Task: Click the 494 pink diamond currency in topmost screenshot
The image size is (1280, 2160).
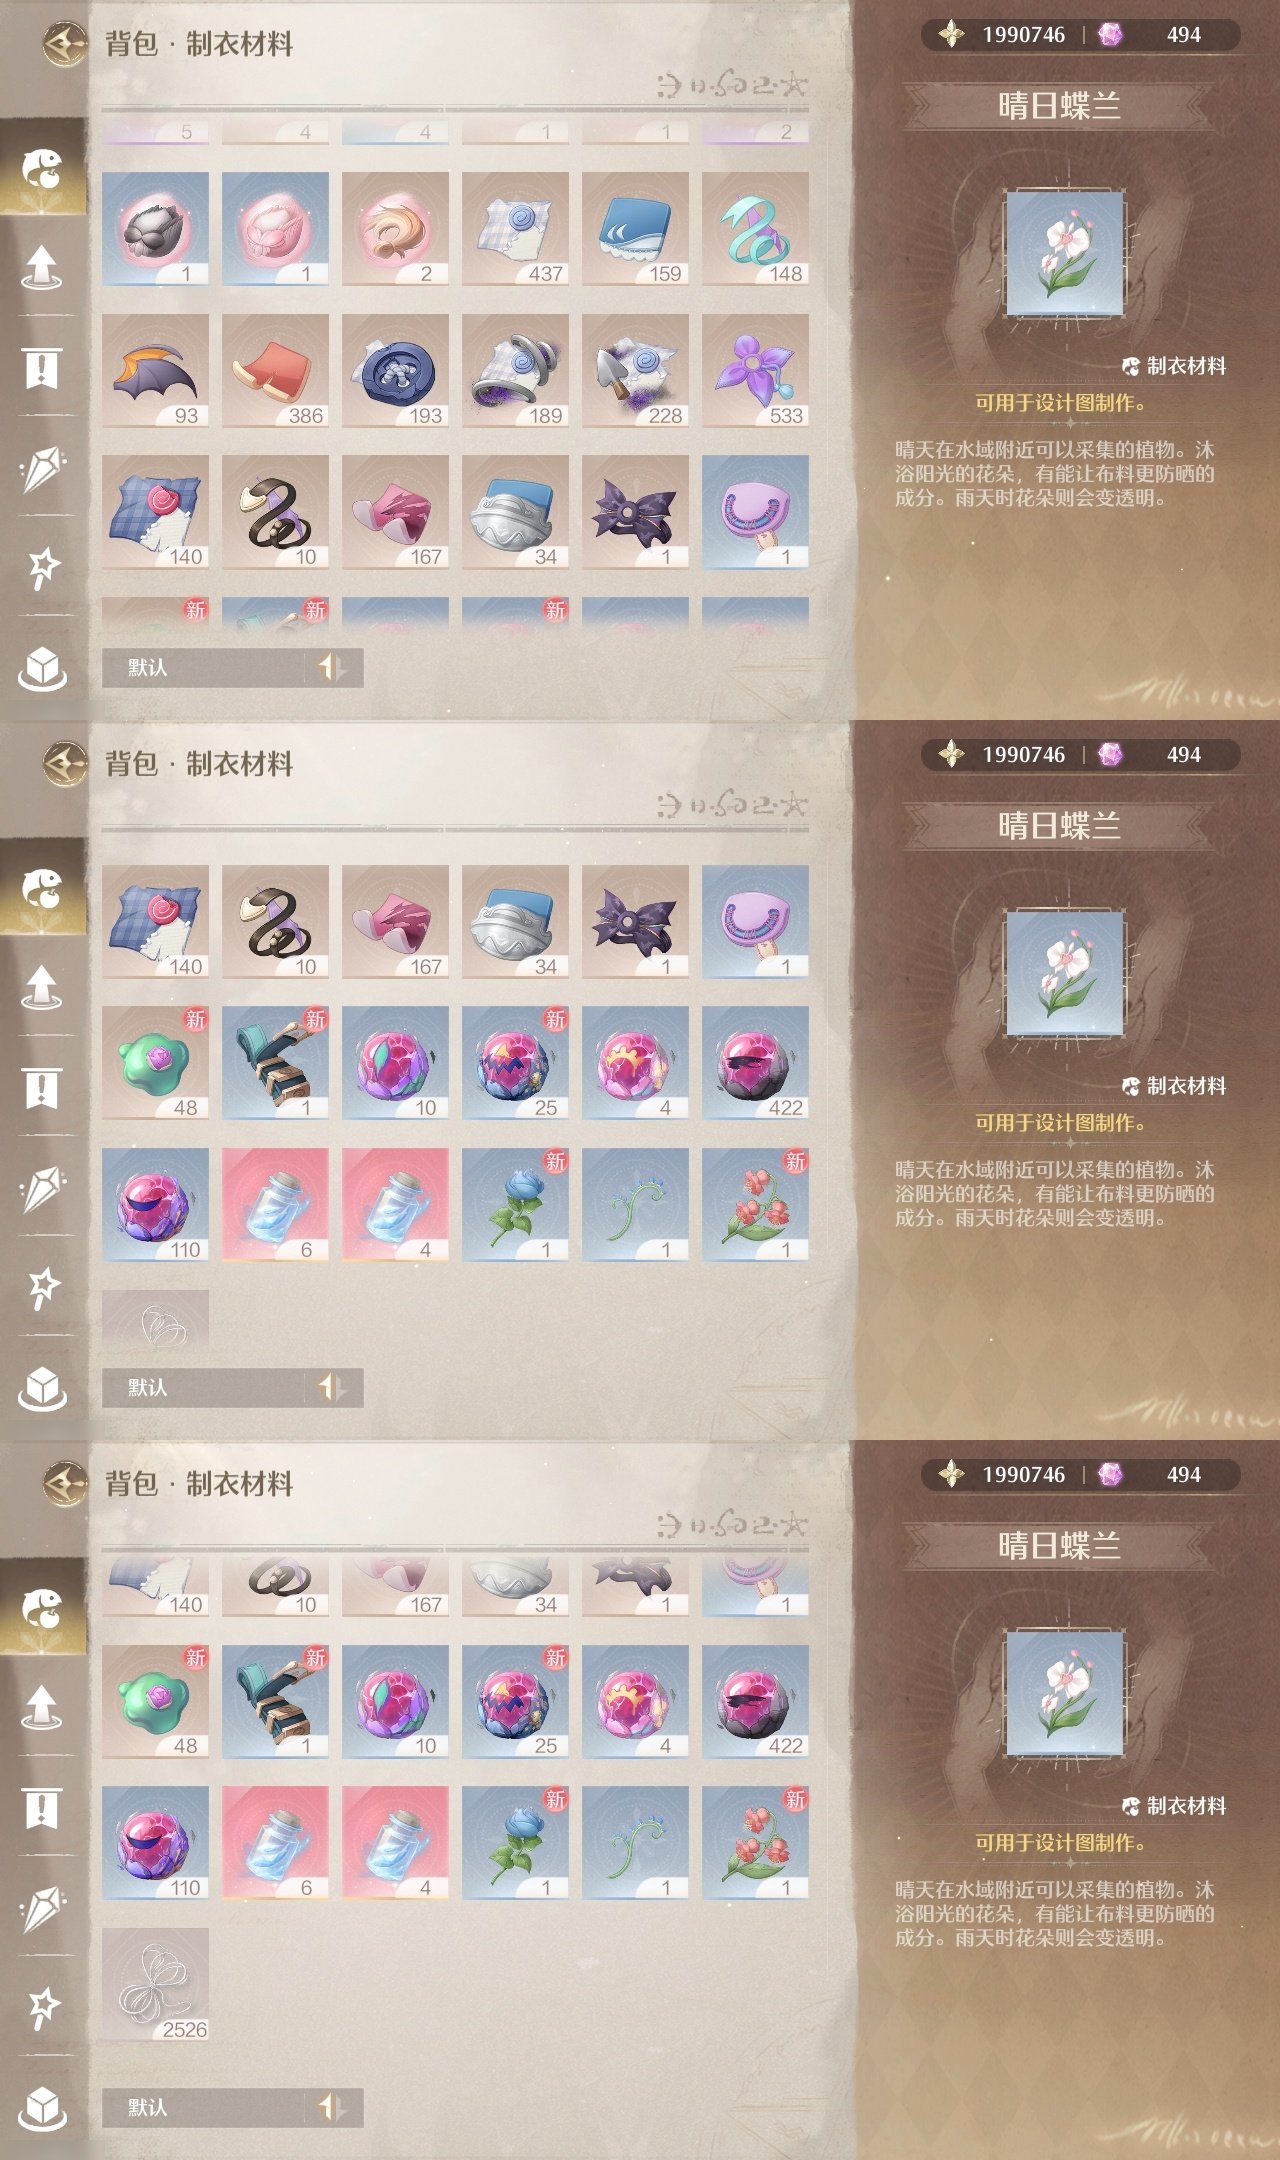Action: click(1150, 35)
